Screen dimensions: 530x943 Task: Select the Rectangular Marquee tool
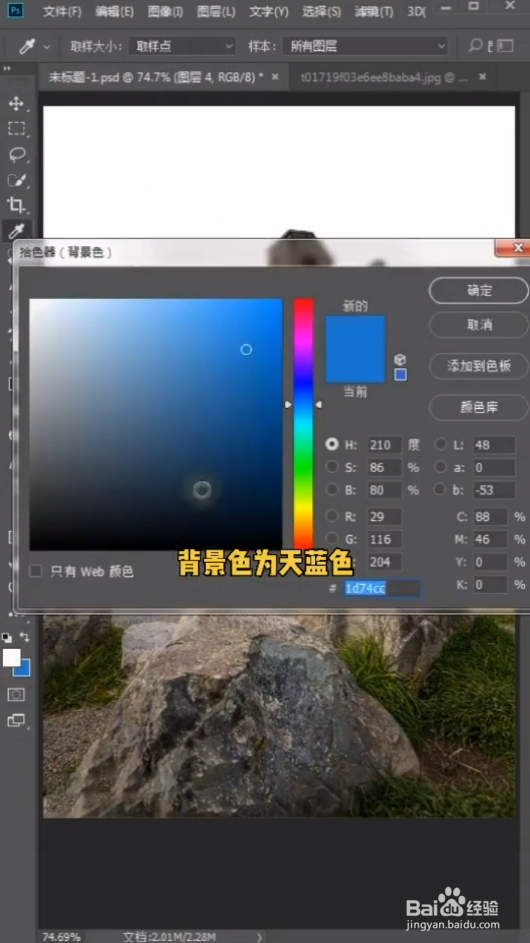point(16,129)
